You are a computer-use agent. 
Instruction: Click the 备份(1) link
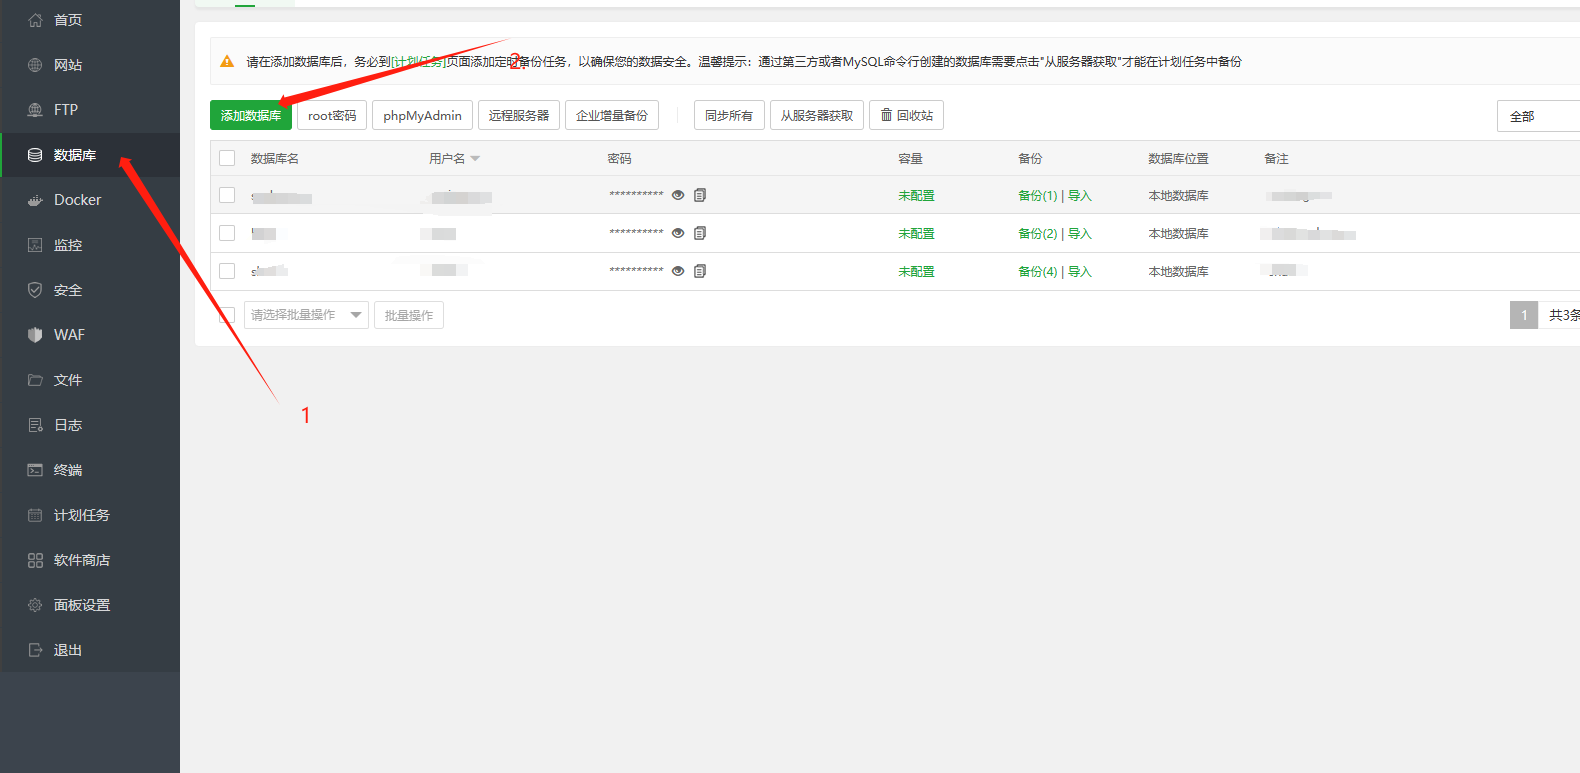click(1037, 195)
